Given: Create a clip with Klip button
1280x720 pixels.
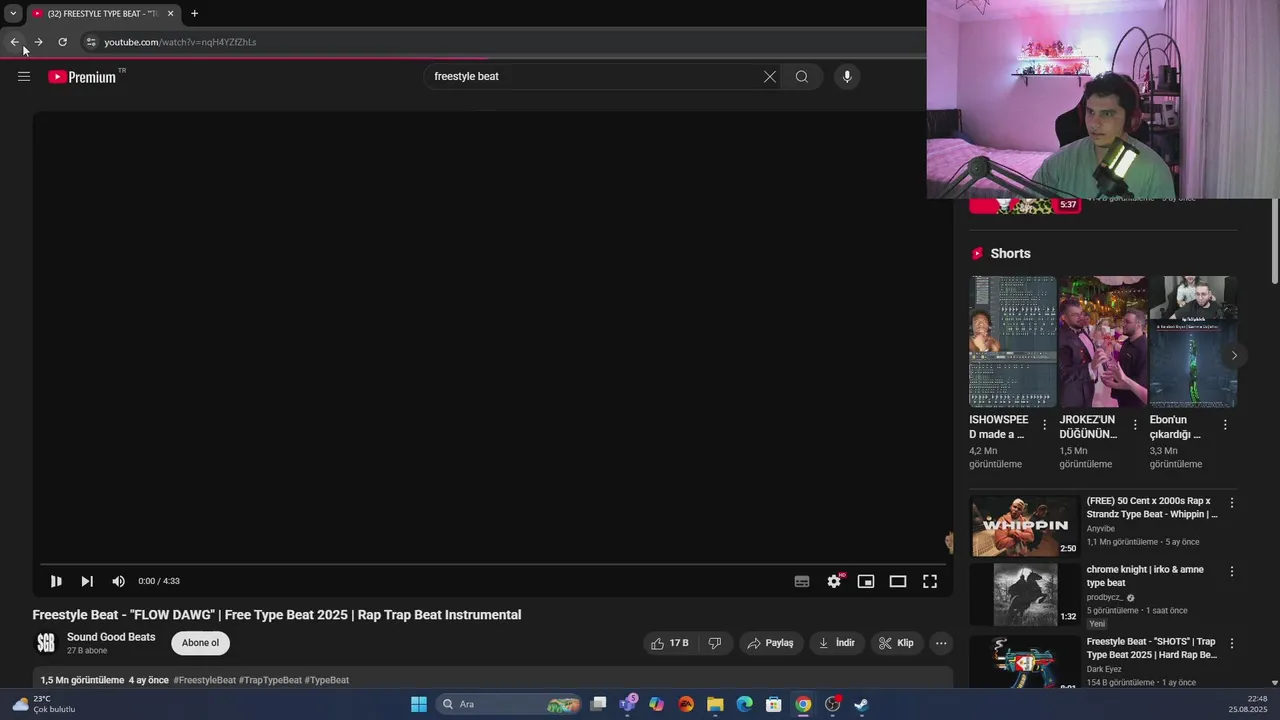Looking at the screenshot, I should click(x=896, y=643).
